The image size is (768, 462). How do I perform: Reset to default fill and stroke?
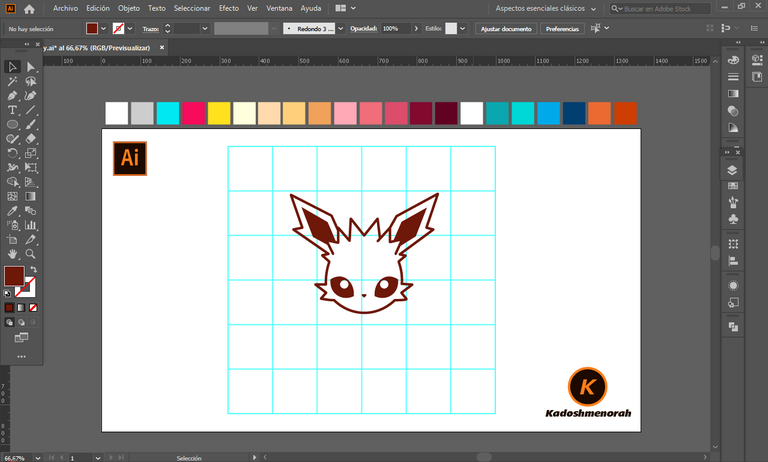tap(7, 293)
